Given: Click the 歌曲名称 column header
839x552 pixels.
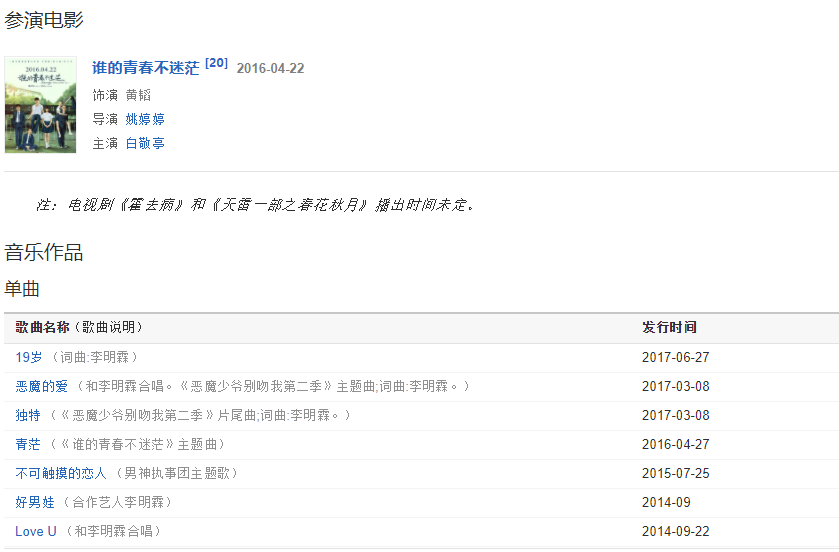Looking at the screenshot, I should click(42, 327).
